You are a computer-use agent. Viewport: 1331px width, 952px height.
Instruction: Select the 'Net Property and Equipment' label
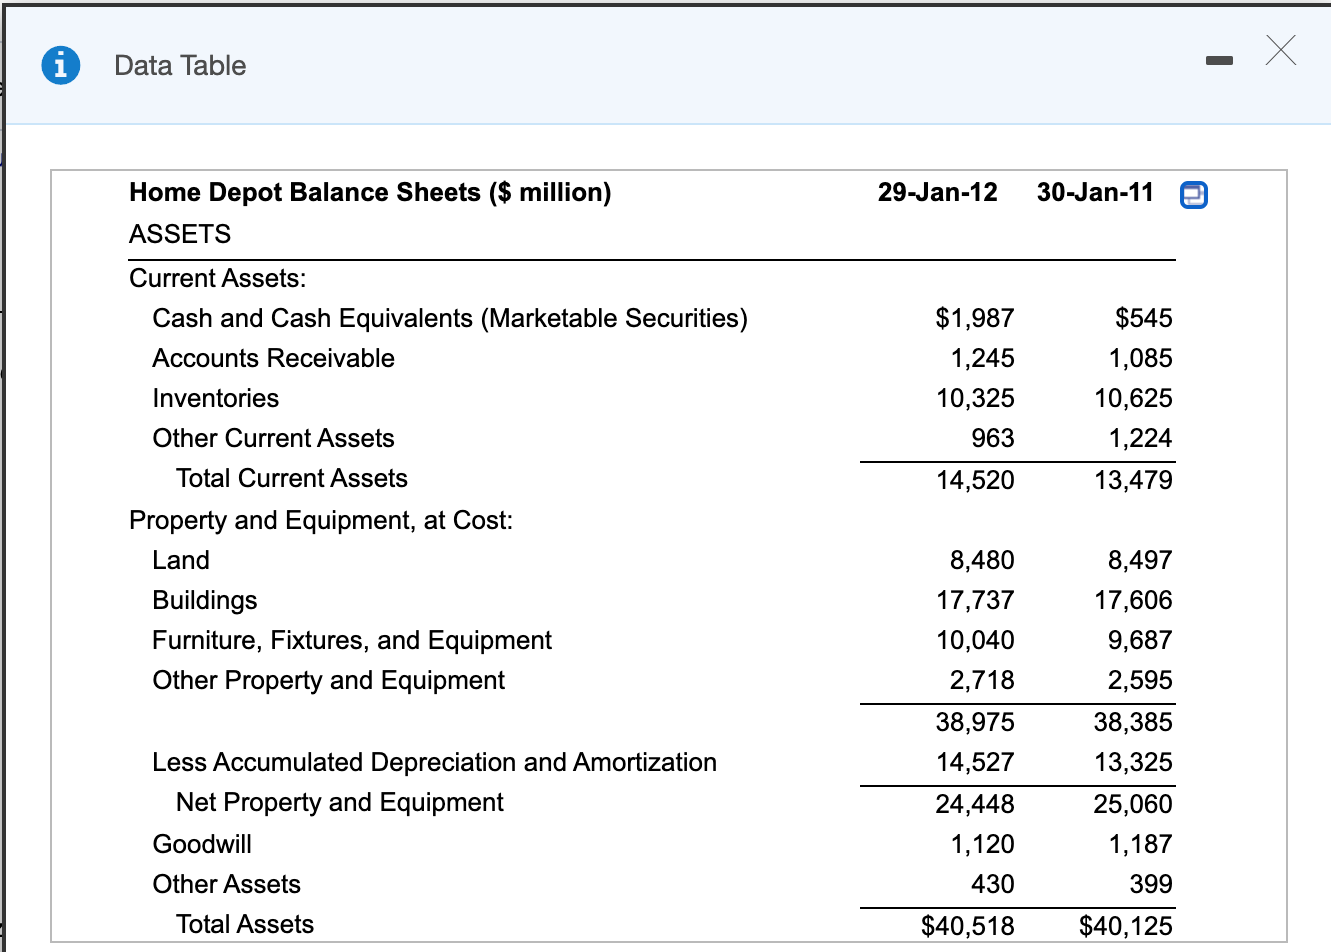point(340,802)
